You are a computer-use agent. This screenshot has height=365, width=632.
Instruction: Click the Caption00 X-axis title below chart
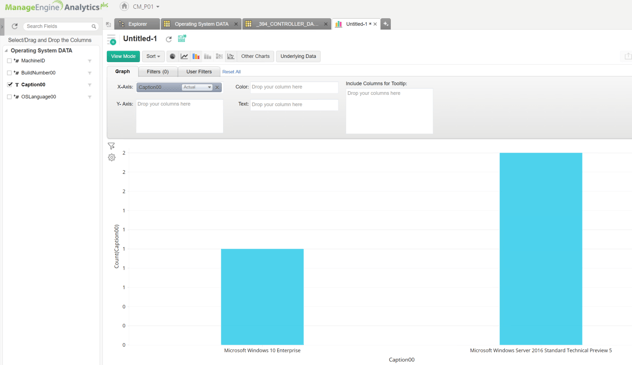point(401,360)
